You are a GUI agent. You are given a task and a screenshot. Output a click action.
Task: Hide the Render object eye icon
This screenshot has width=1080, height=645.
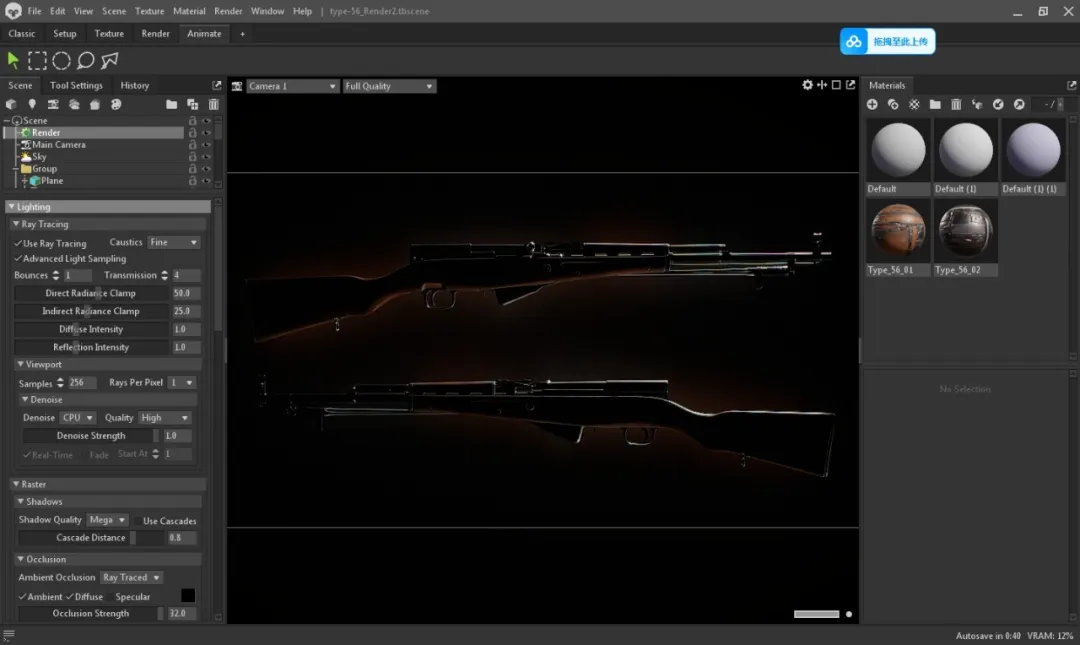tap(206, 132)
